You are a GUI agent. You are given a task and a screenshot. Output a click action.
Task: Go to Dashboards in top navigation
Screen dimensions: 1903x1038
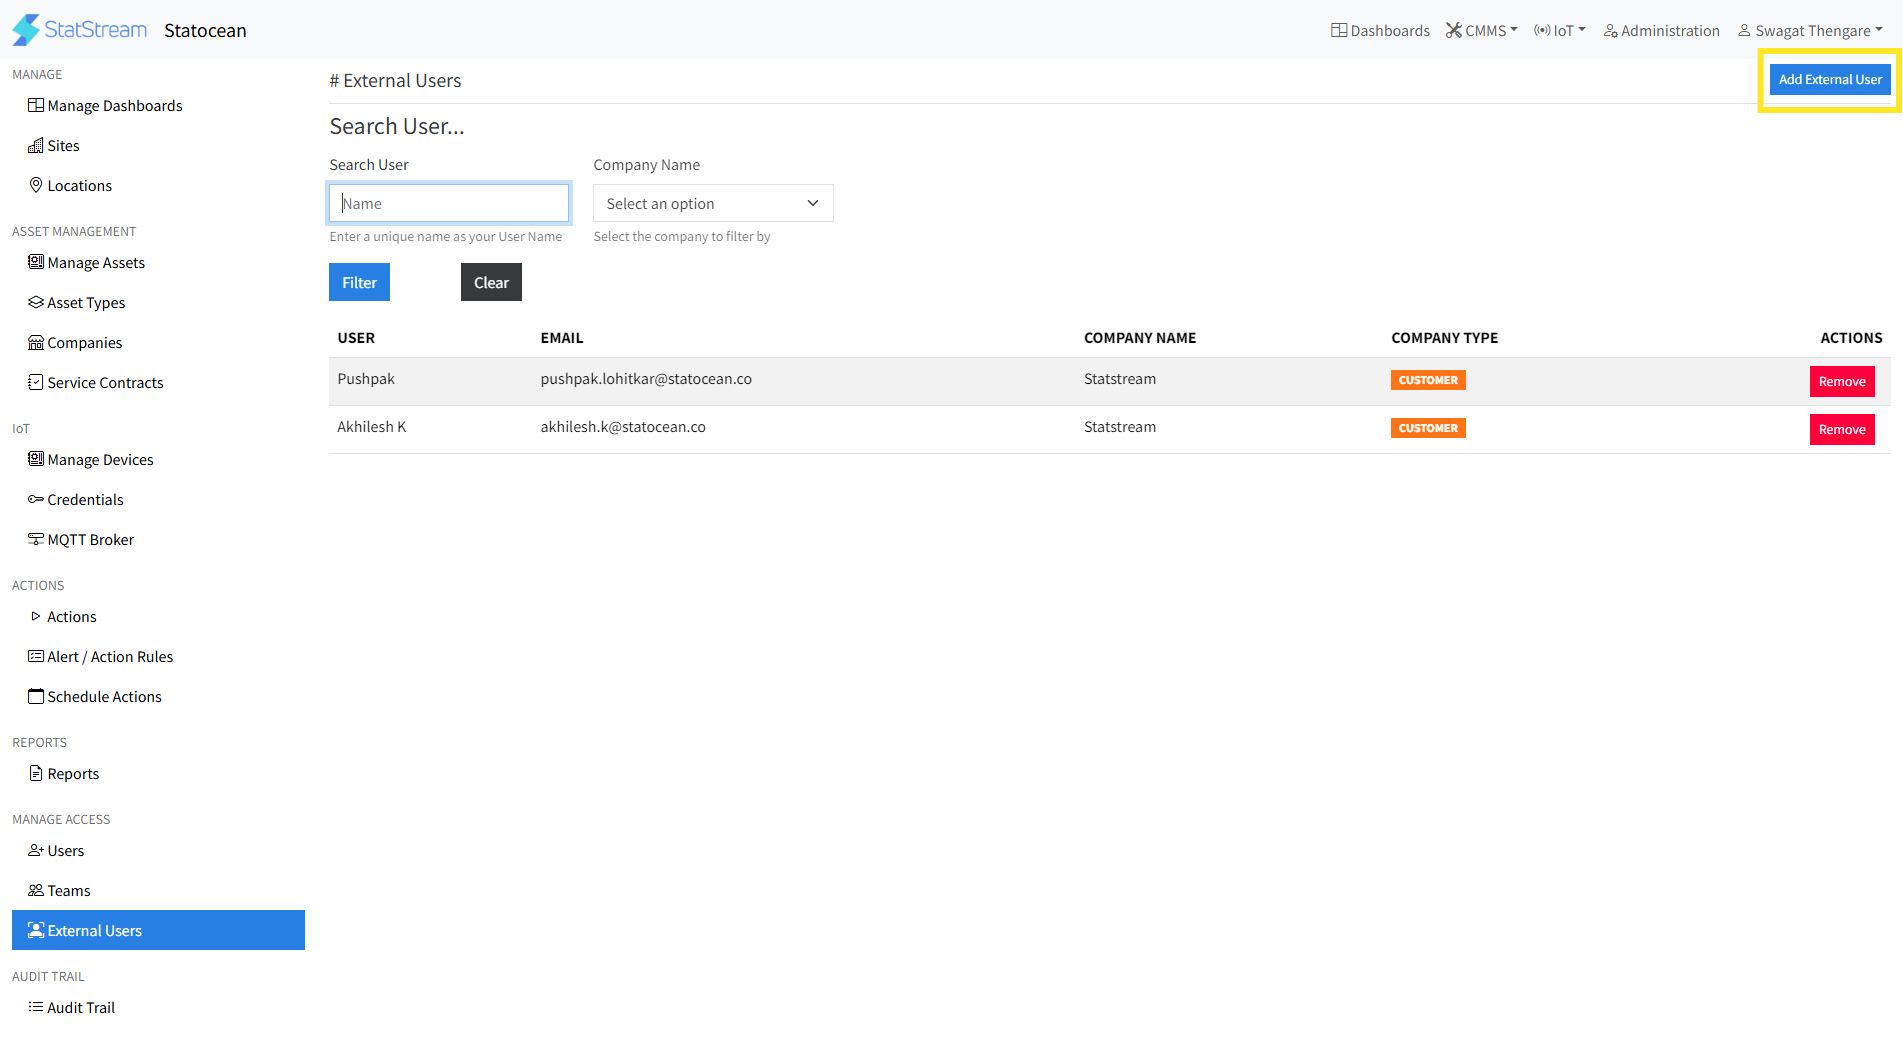[x=1380, y=31]
